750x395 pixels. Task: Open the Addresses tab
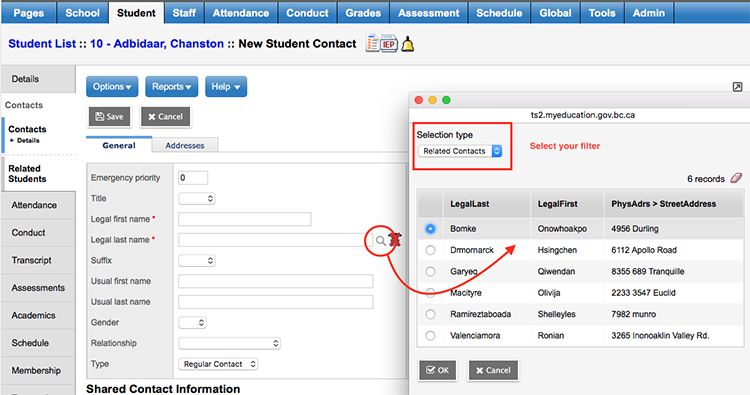click(x=185, y=145)
